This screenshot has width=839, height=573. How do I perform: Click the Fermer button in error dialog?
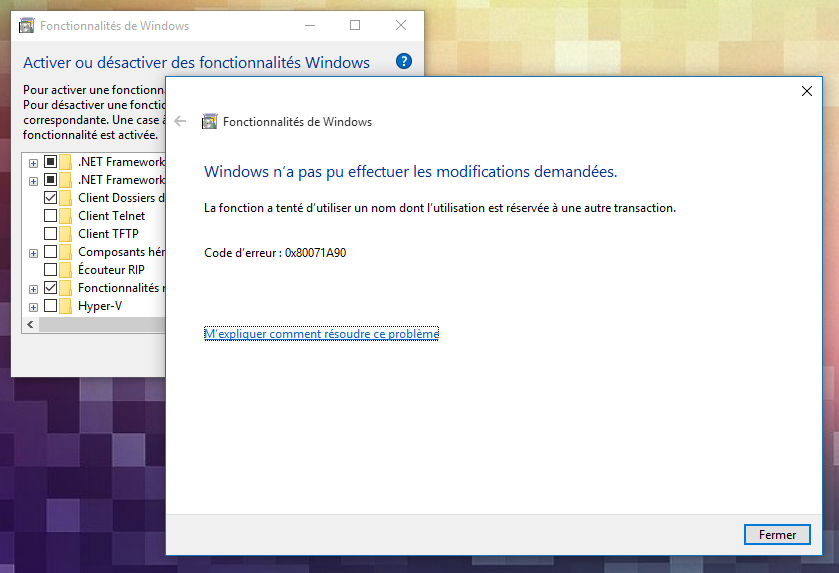click(x=777, y=534)
